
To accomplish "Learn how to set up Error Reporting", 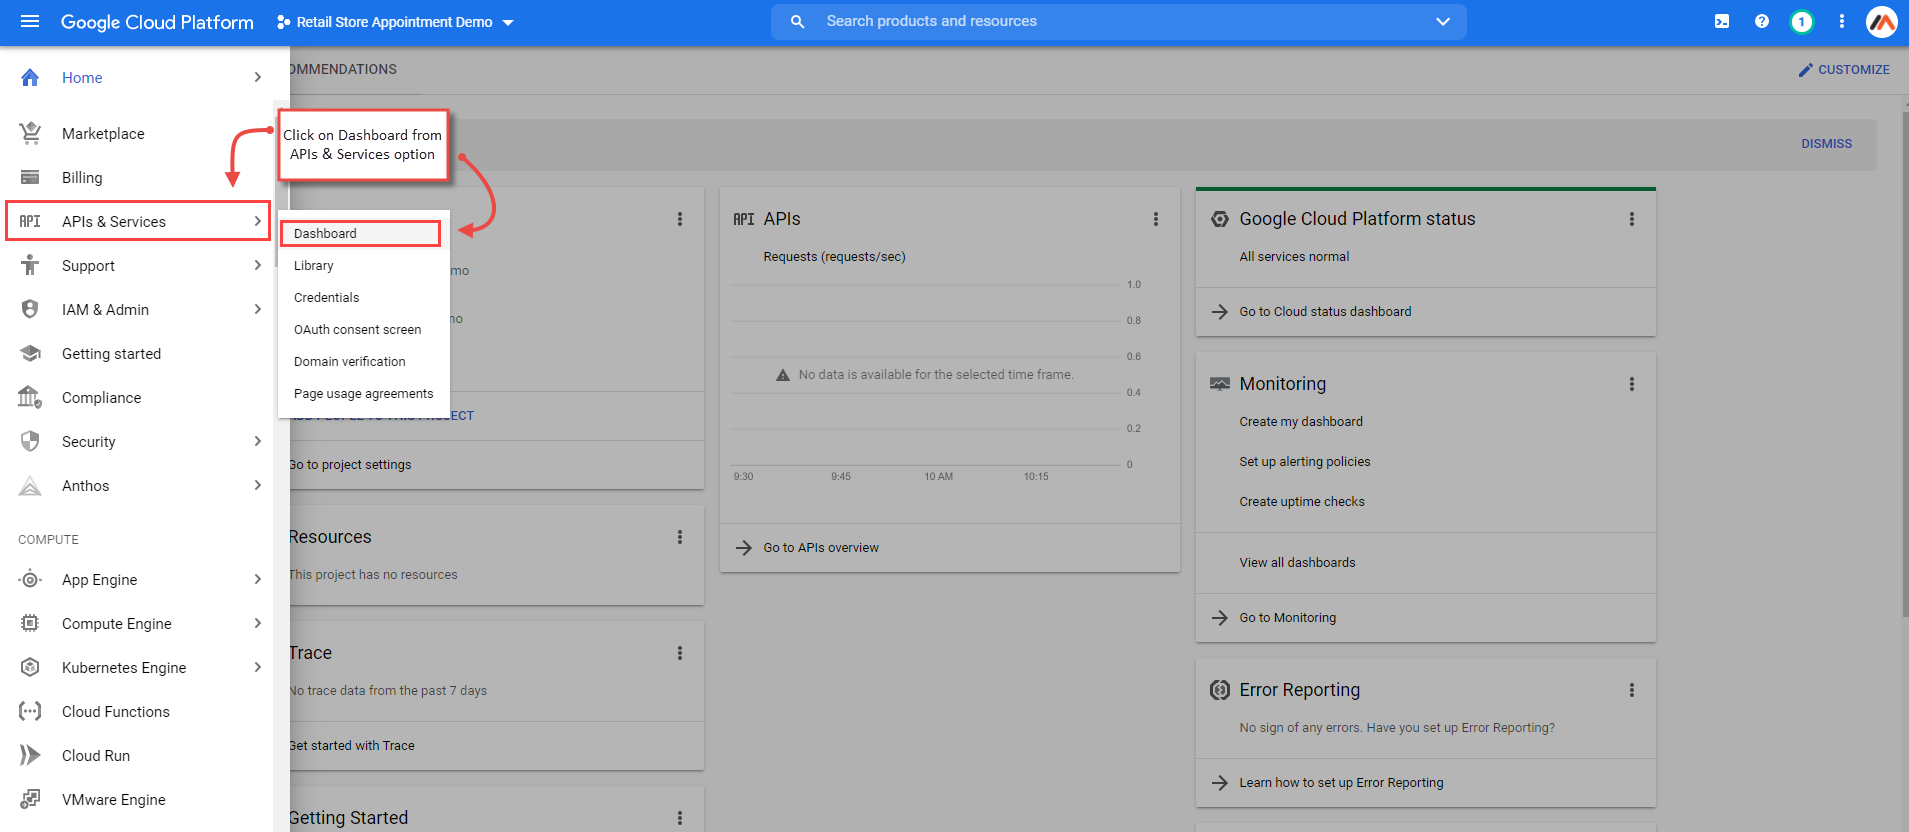I will 1341,783.
